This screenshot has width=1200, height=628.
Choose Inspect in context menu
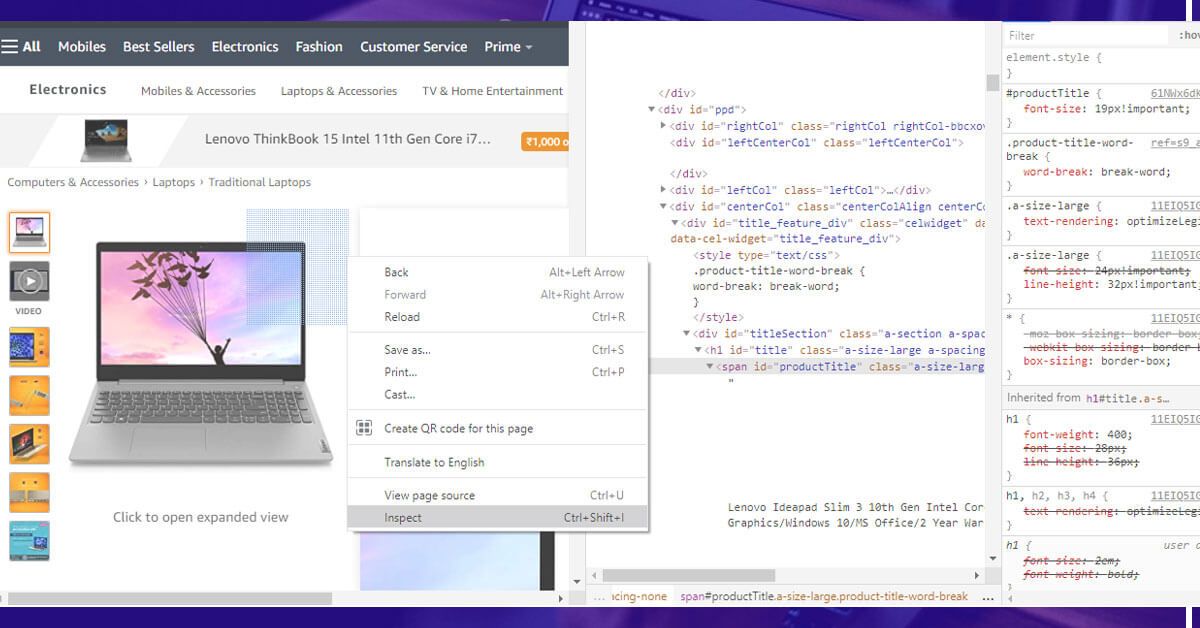pos(498,518)
